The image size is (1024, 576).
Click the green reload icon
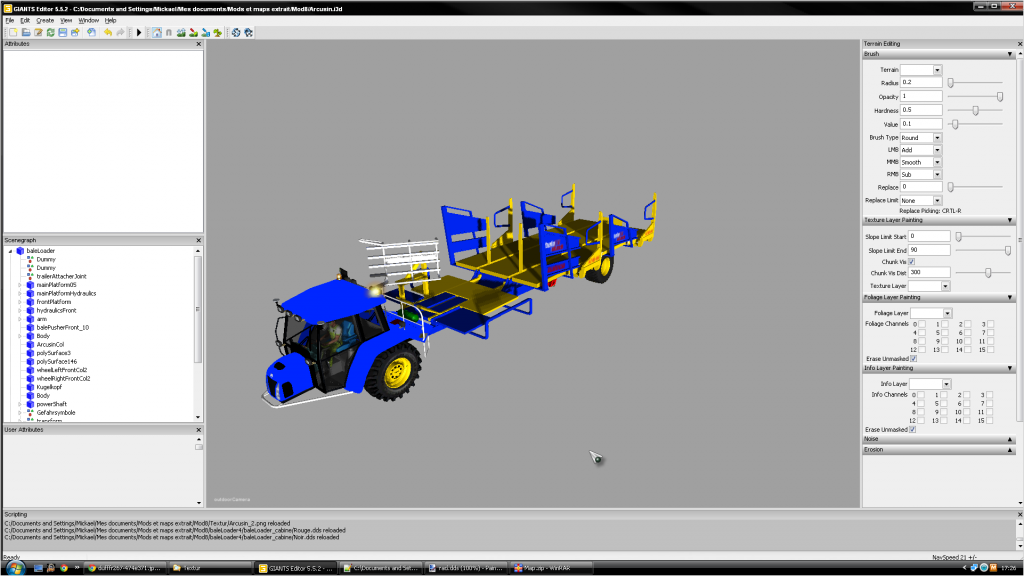(50, 32)
